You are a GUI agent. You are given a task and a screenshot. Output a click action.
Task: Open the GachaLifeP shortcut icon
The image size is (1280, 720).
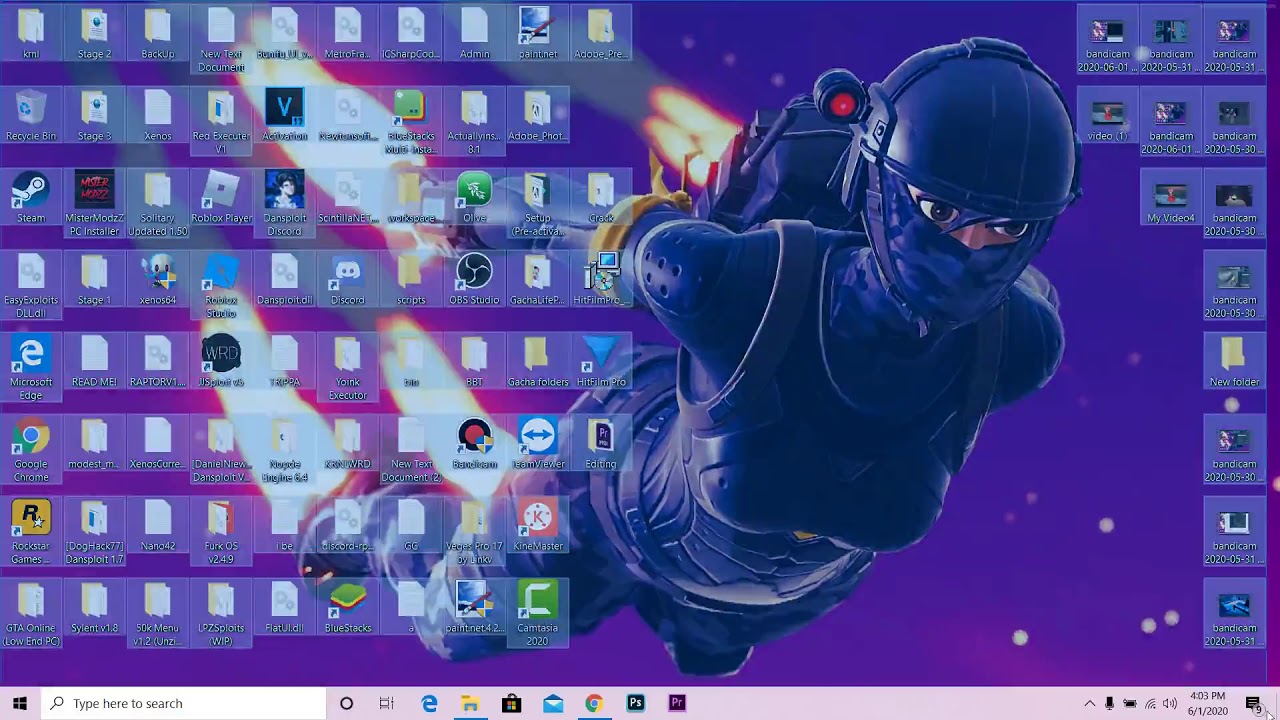(x=538, y=279)
